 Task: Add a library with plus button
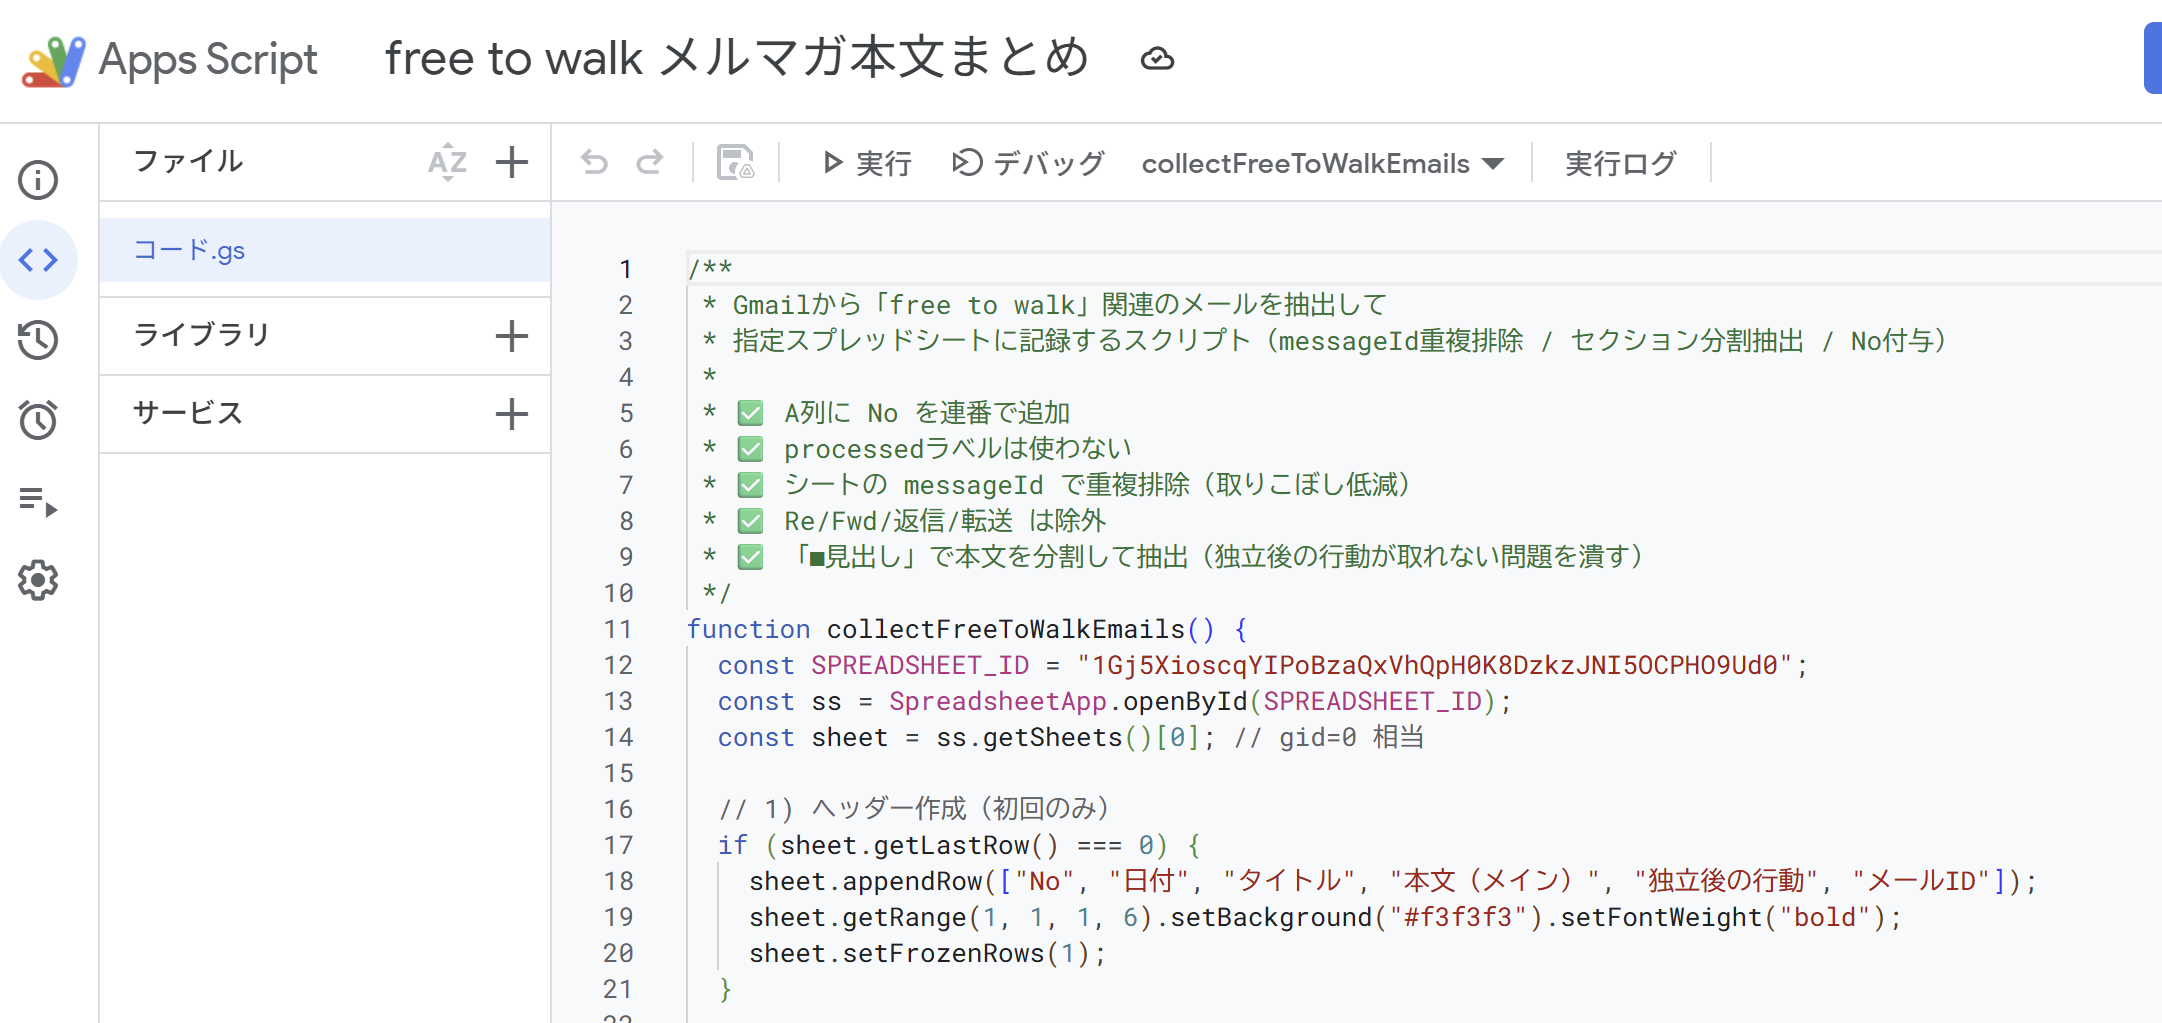[x=512, y=336]
